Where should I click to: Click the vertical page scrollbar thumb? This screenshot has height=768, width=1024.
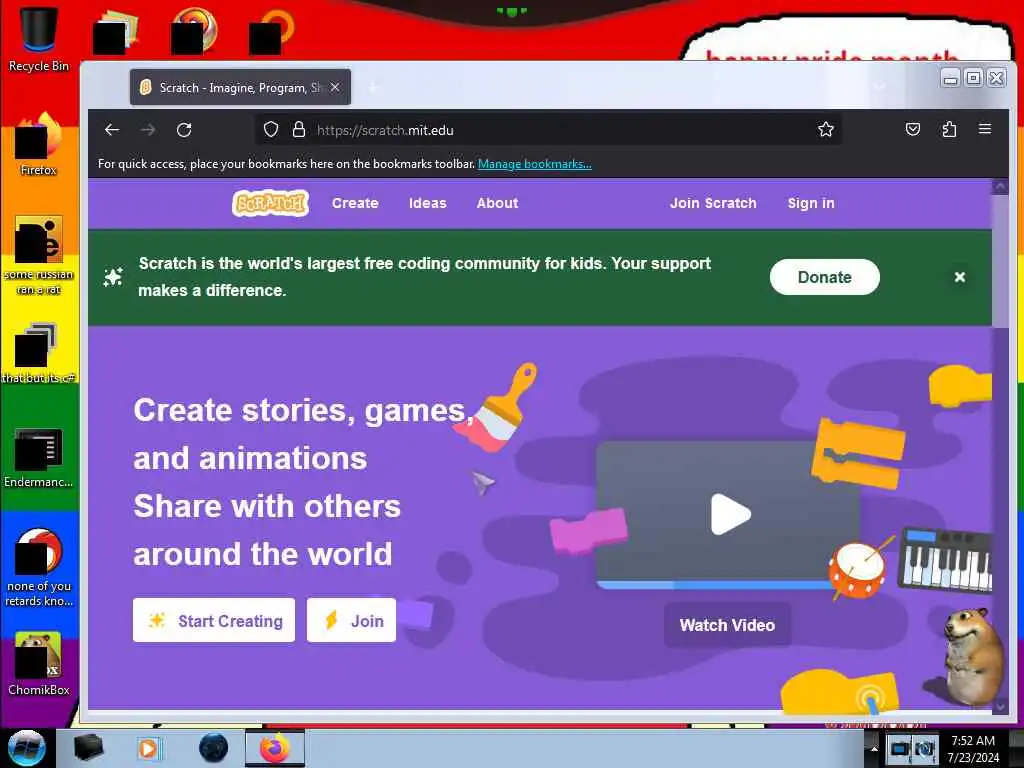[1000, 261]
